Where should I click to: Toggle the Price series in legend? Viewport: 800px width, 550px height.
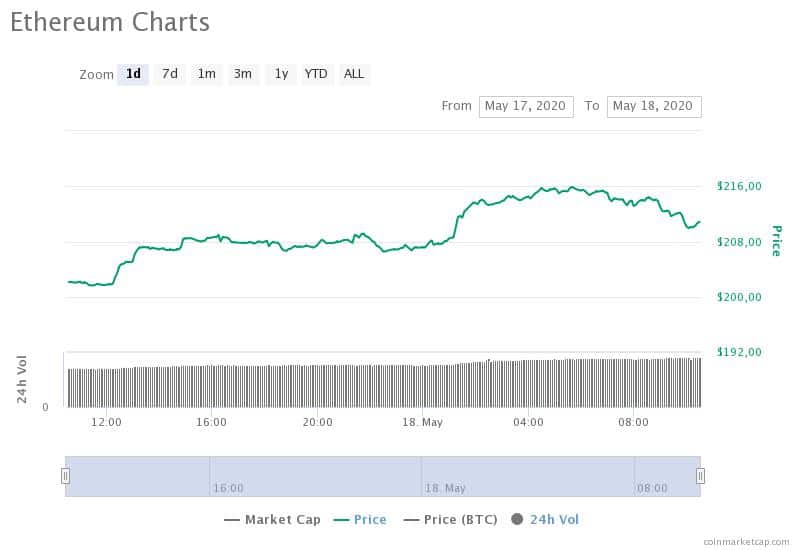coord(360,520)
